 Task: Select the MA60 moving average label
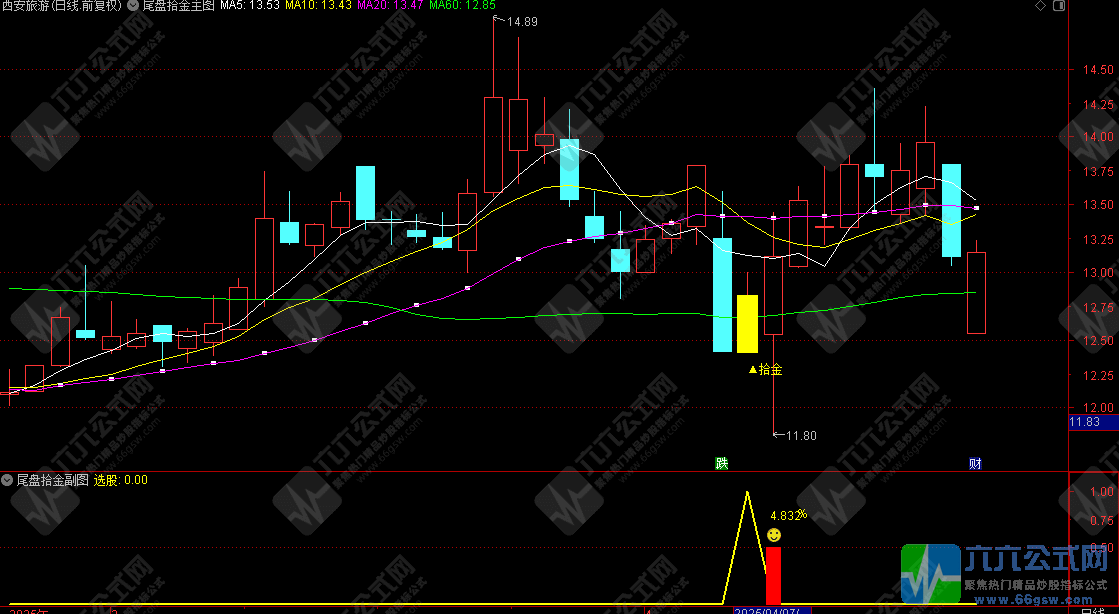462,6
